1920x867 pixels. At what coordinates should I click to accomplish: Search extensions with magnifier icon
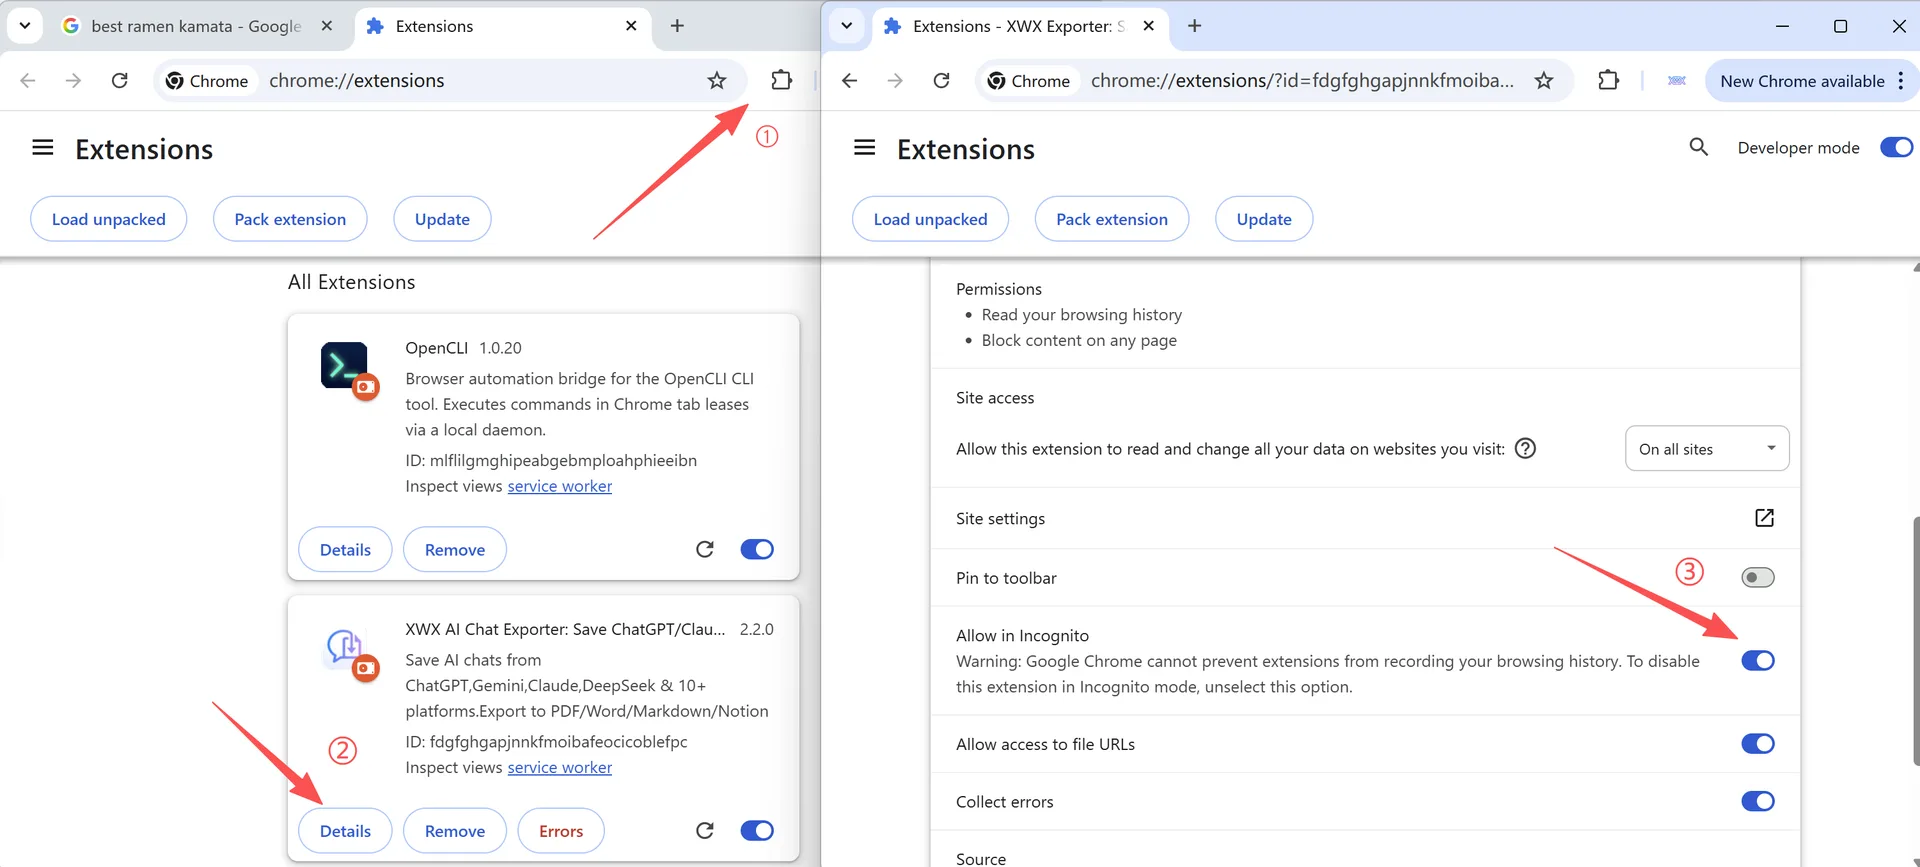coord(1698,147)
